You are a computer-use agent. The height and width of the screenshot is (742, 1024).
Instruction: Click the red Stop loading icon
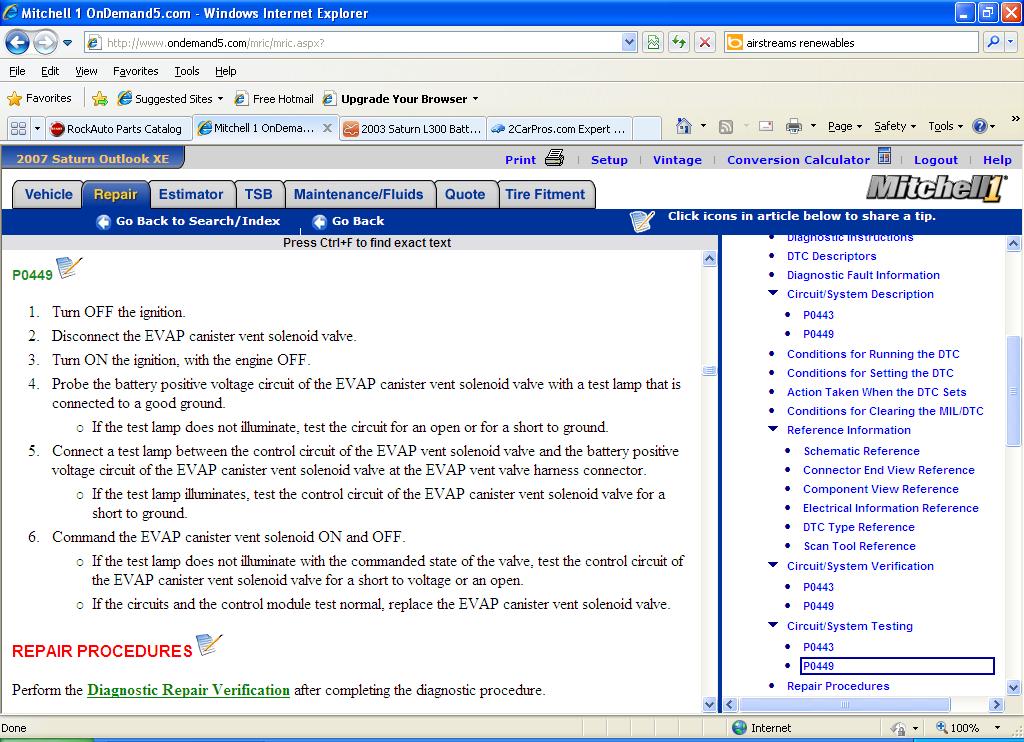[705, 43]
